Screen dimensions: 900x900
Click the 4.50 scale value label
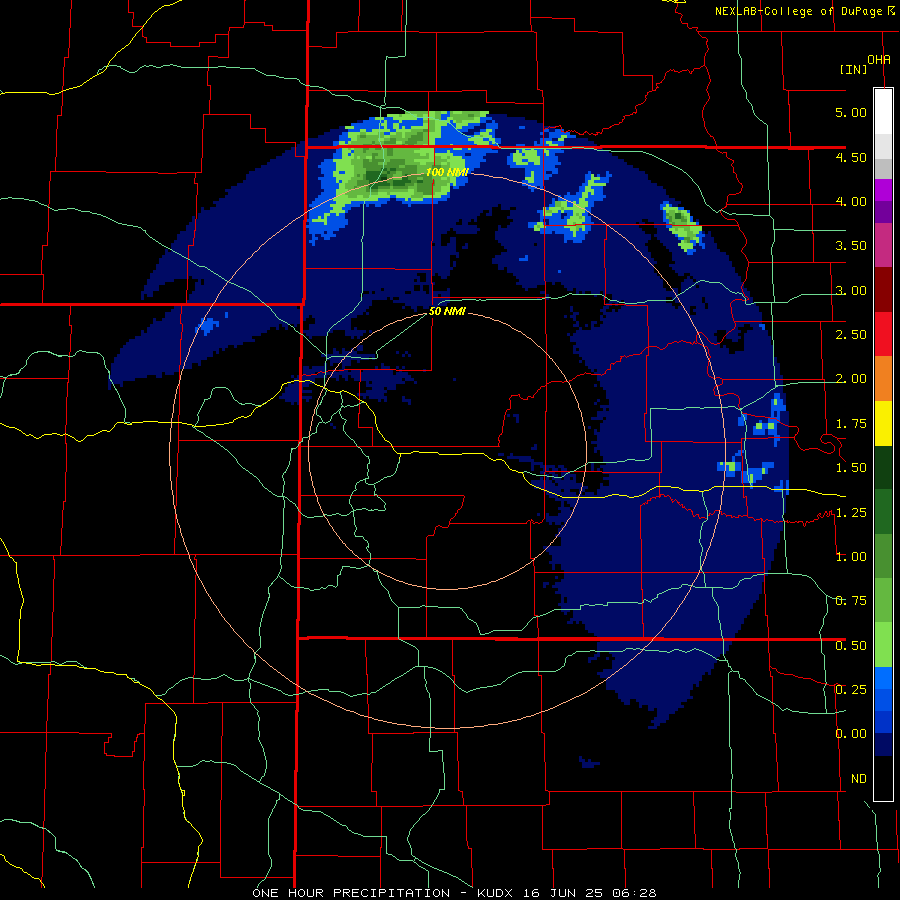(851, 157)
